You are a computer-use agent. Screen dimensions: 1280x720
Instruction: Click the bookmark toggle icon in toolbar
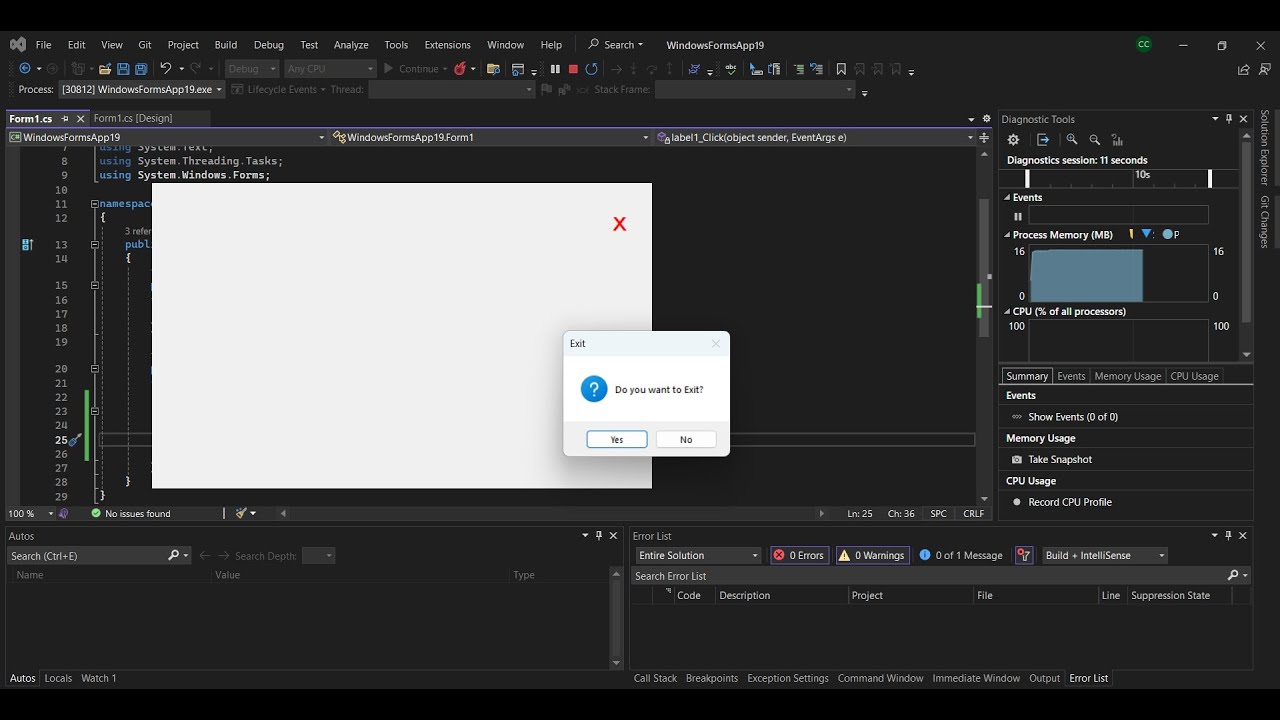click(841, 69)
